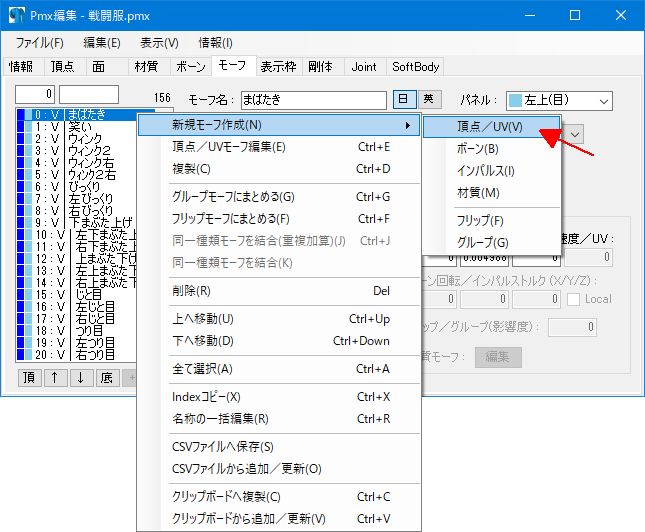Switch to the 頂点 tab
Image resolution: width=645 pixels, height=532 pixels.
63,67
